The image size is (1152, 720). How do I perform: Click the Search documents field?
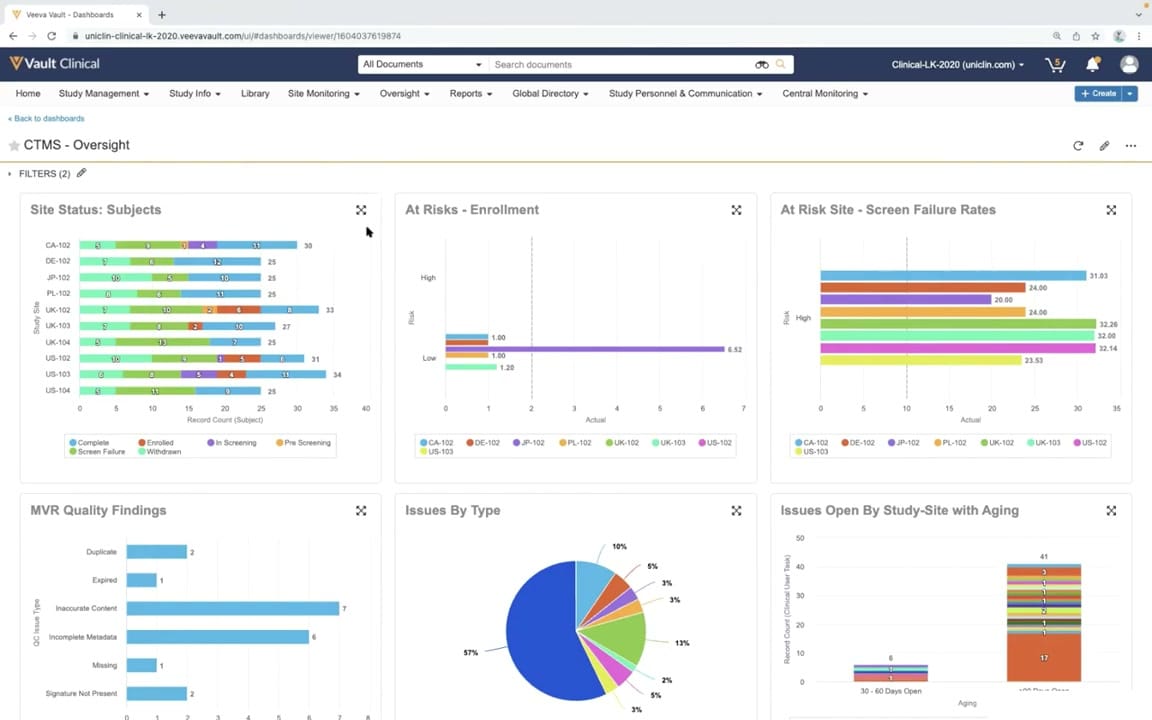click(x=621, y=65)
